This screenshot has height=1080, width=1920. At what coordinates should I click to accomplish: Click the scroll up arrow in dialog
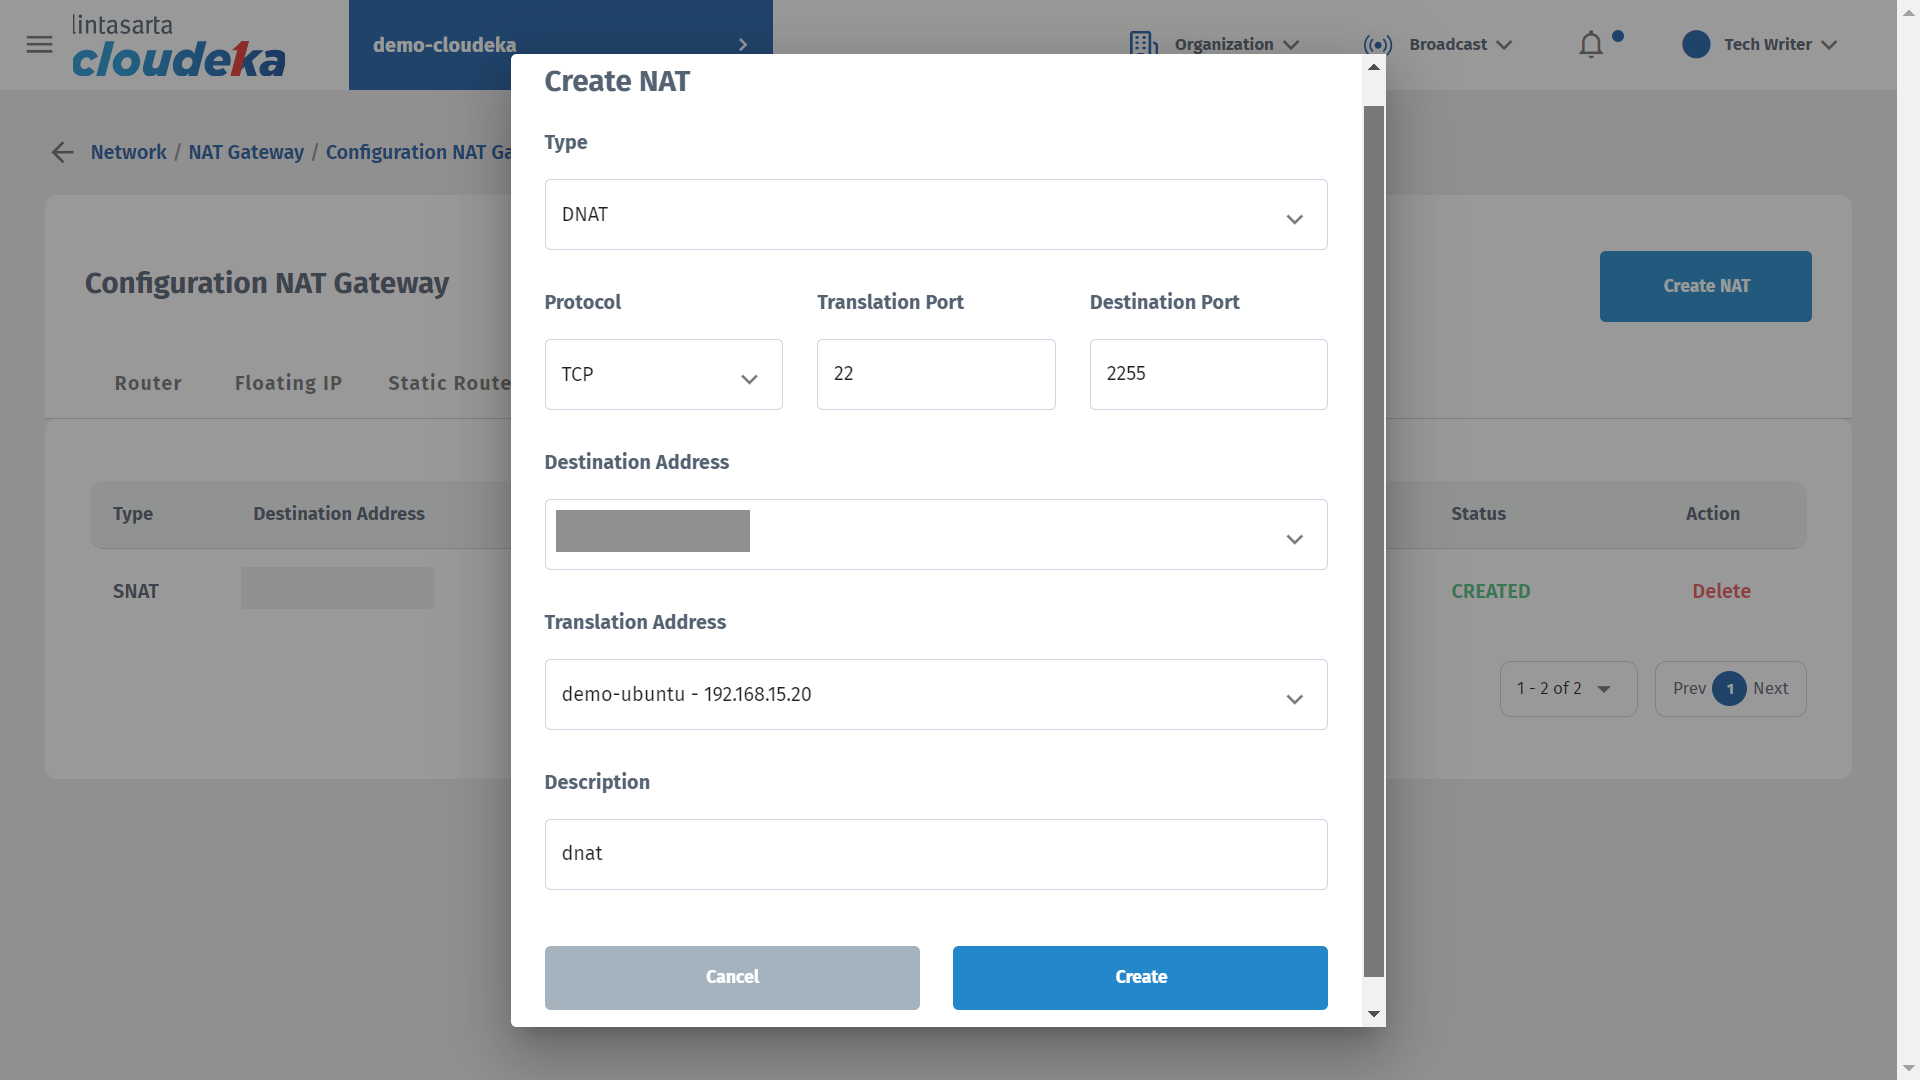1374,67
